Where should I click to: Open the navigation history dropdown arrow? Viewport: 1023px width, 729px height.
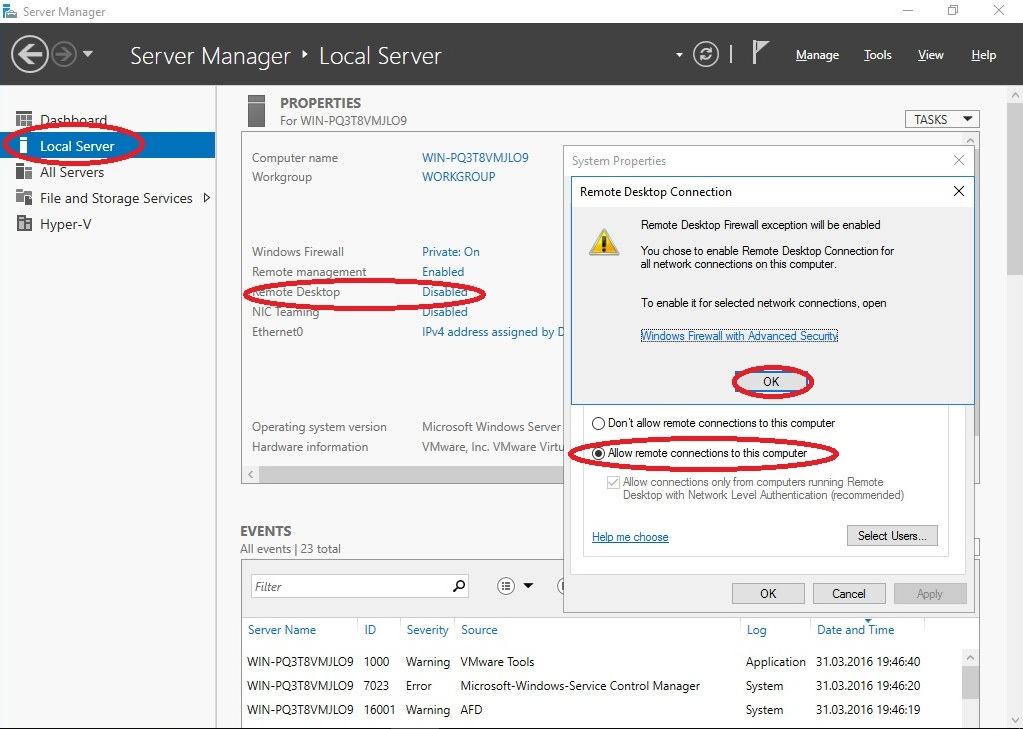tap(88, 54)
